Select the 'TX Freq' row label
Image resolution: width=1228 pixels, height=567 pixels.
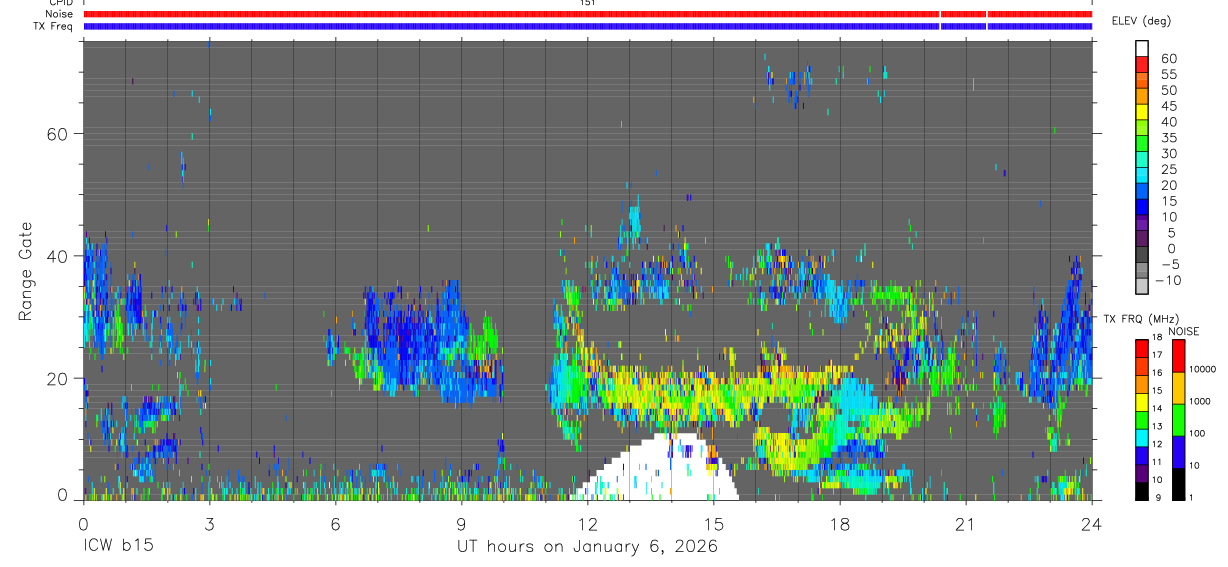[54, 26]
